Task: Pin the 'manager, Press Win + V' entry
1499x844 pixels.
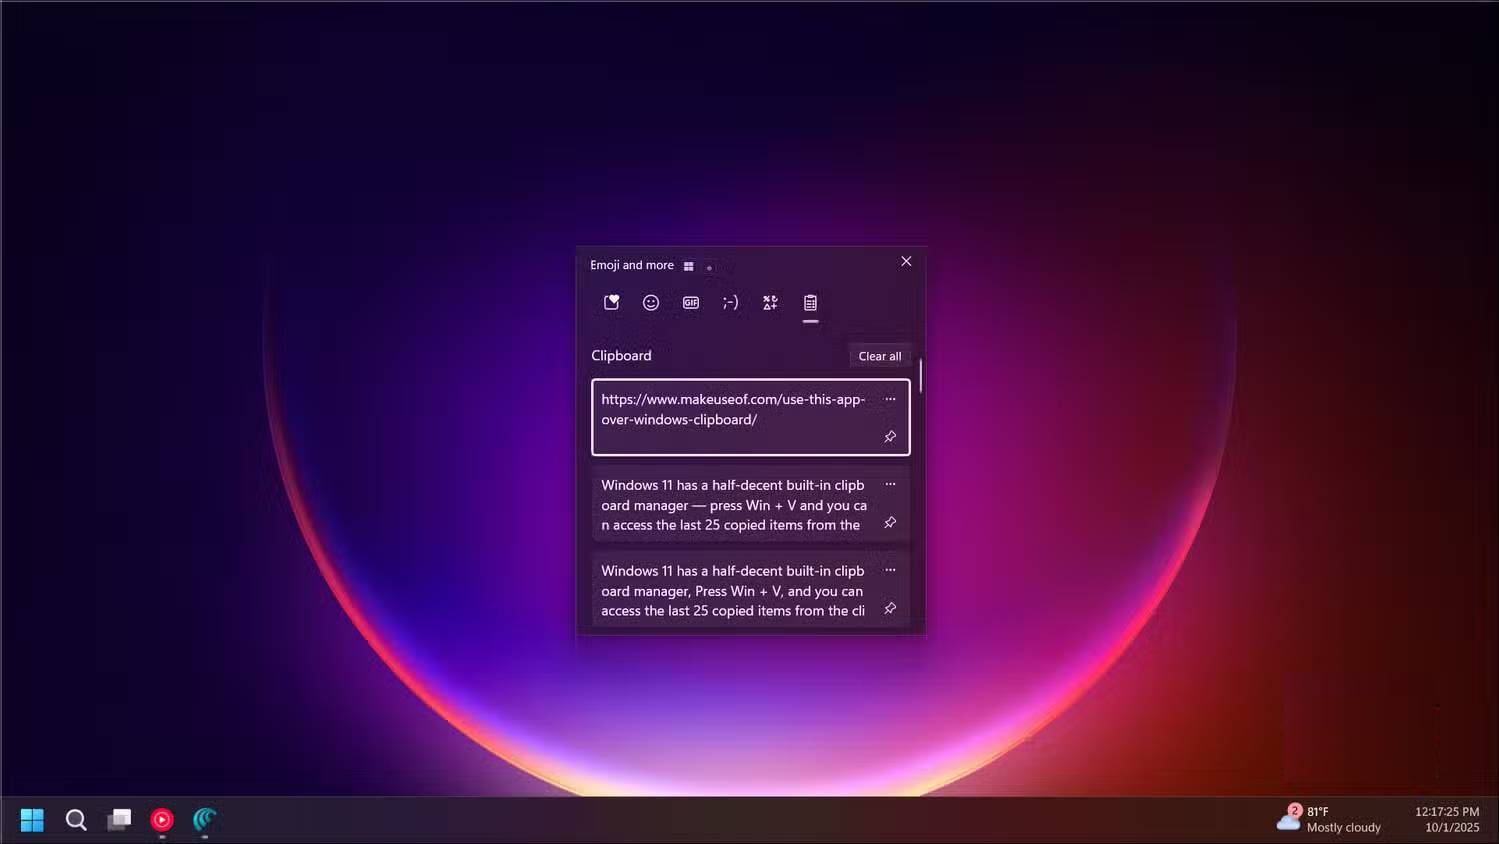Action: (890, 609)
